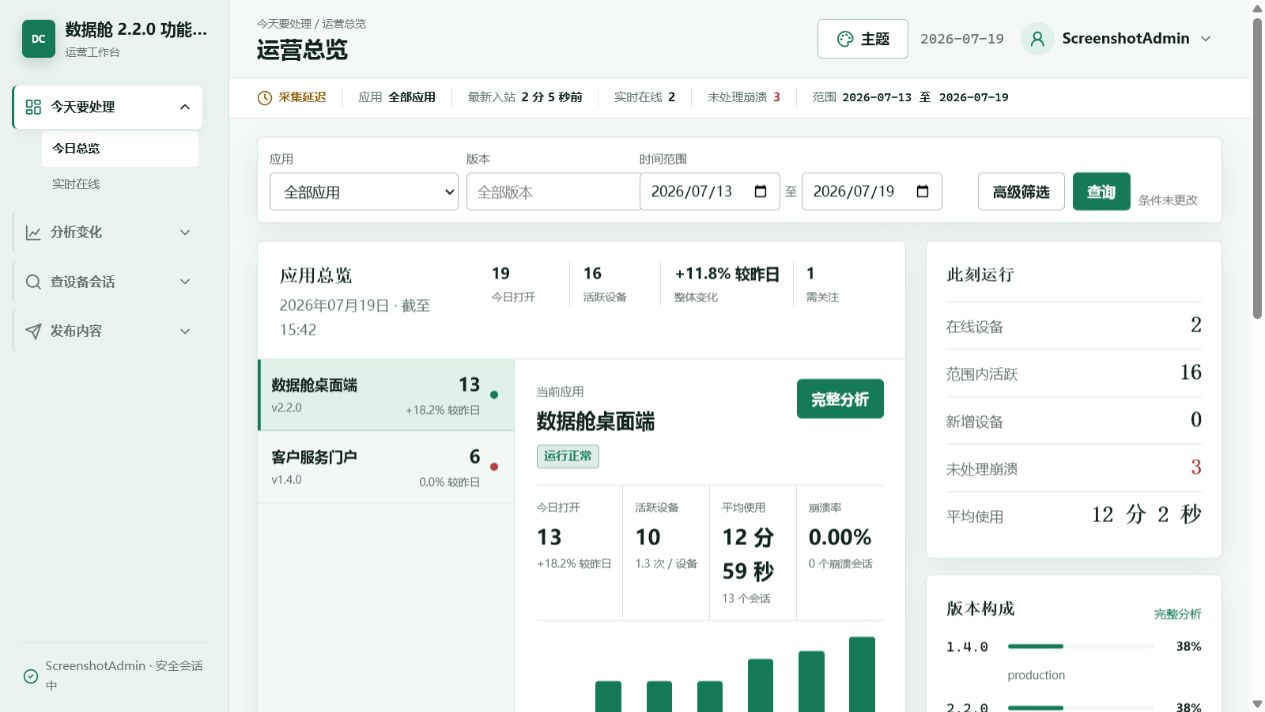
Task: Click the 全部版本 version input field
Action: point(553,191)
